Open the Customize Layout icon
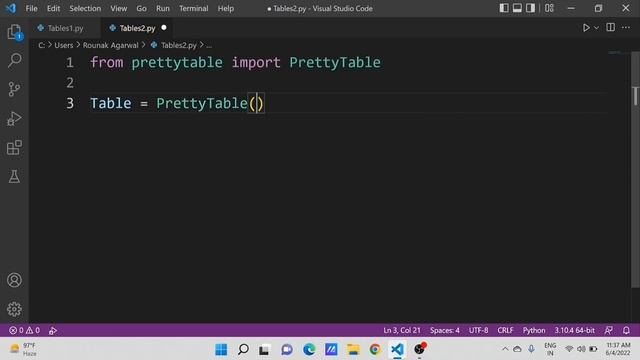640x360 pixels. pyautogui.click(x=549, y=8)
